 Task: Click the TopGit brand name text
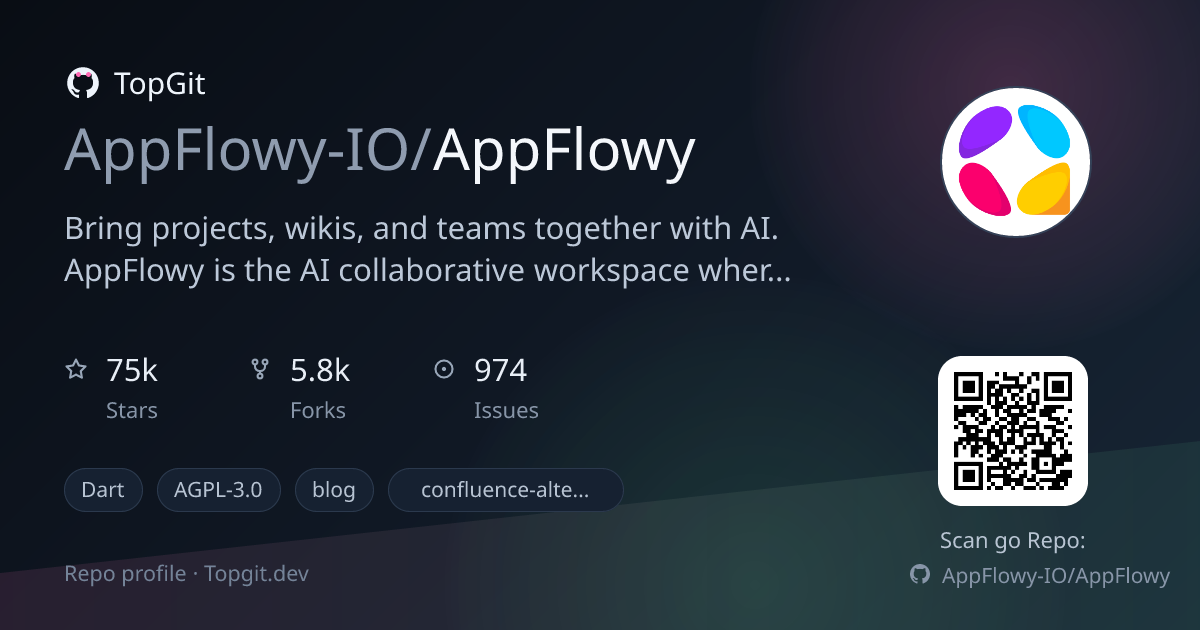point(160,84)
